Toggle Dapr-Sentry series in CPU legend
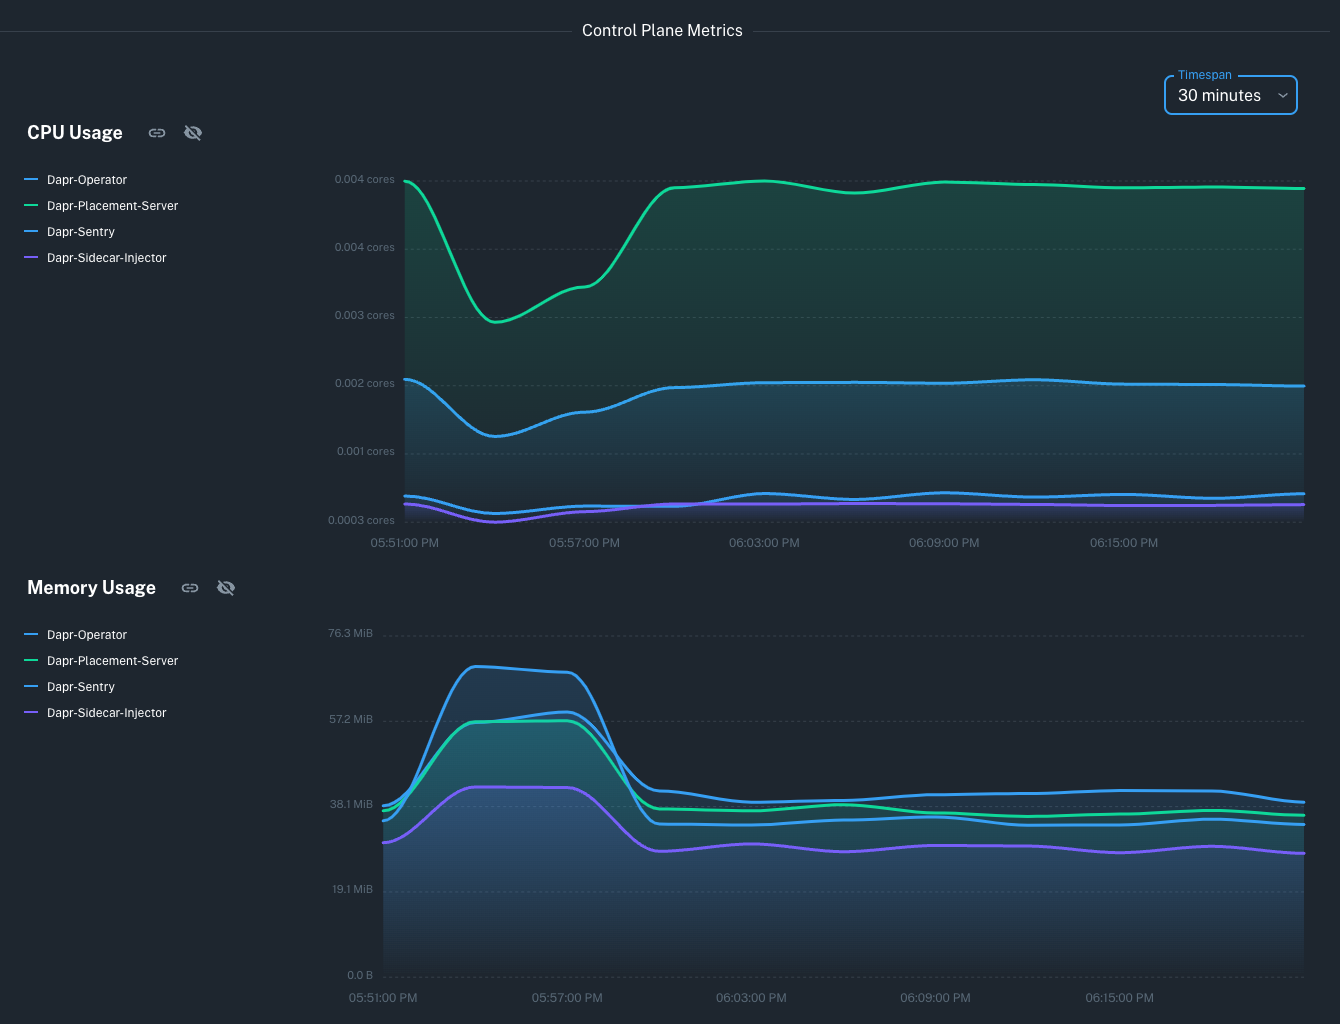This screenshot has height=1024, width=1340. point(70,232)
